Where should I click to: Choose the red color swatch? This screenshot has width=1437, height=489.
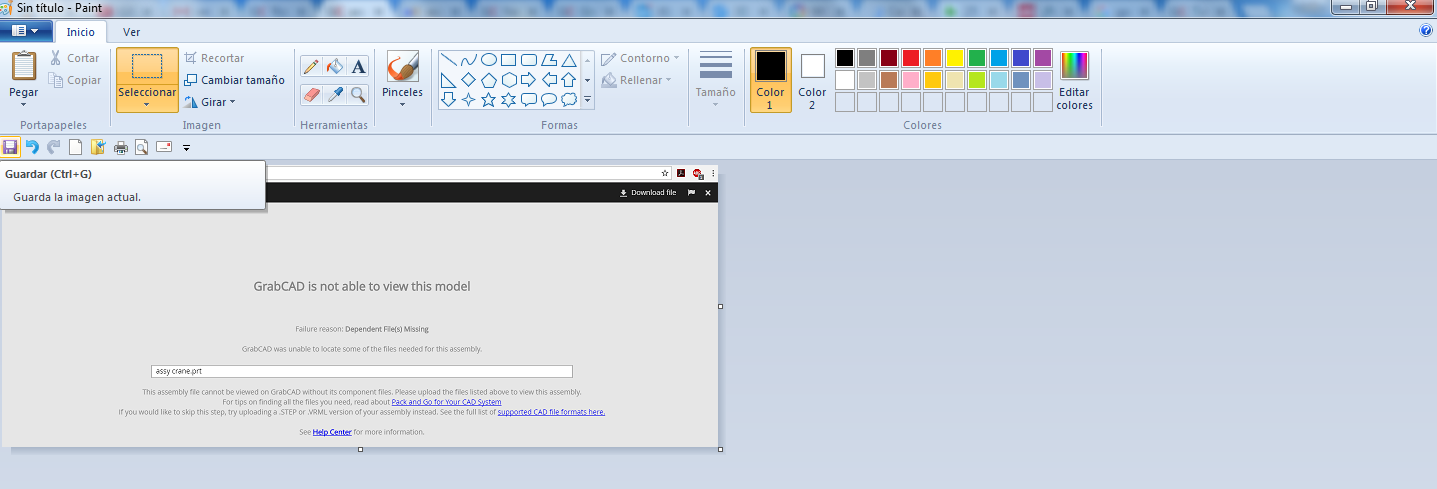911,58
